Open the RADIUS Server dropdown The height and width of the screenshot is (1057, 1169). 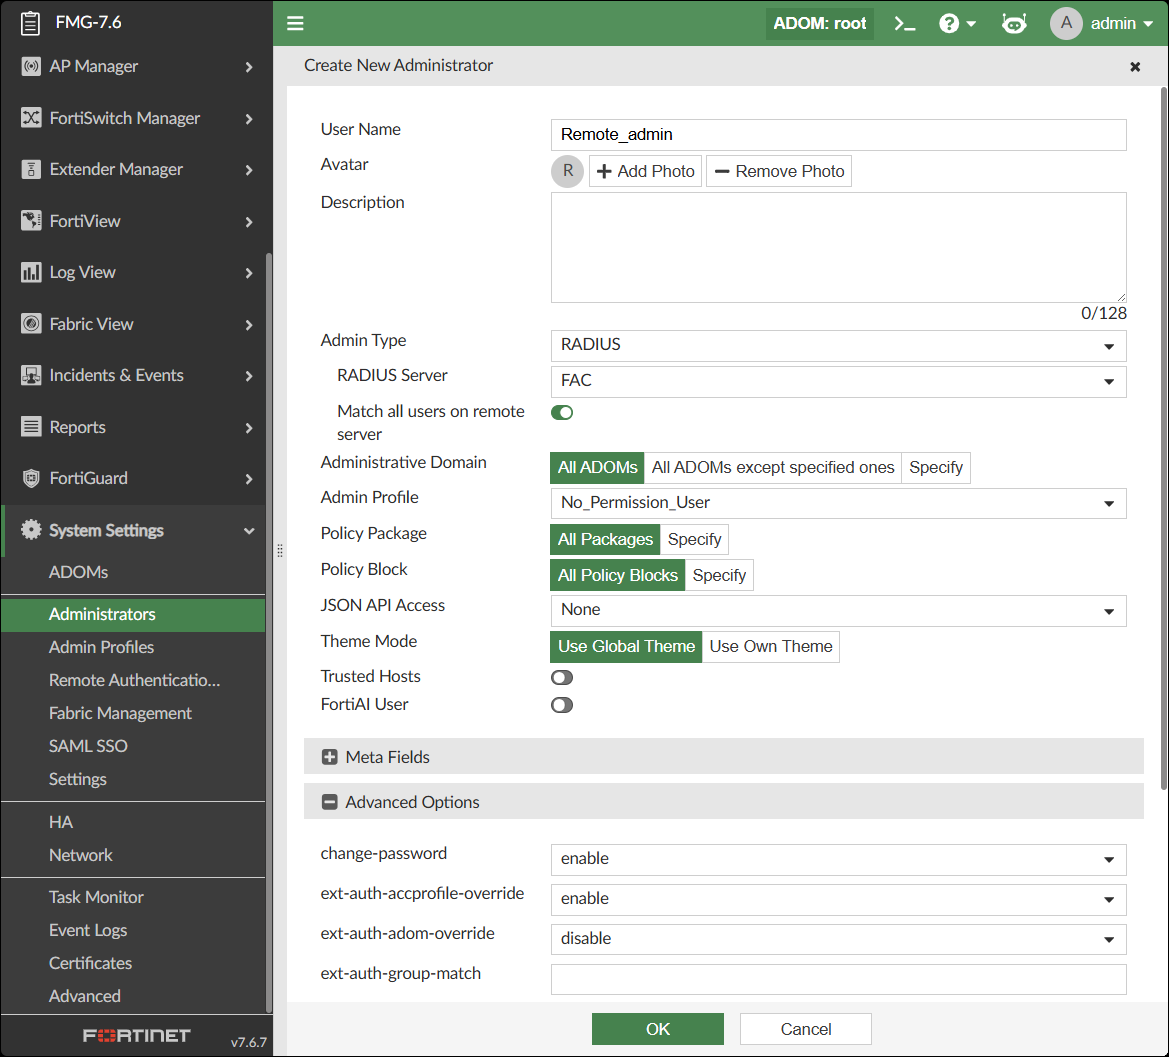click(838, 382)
